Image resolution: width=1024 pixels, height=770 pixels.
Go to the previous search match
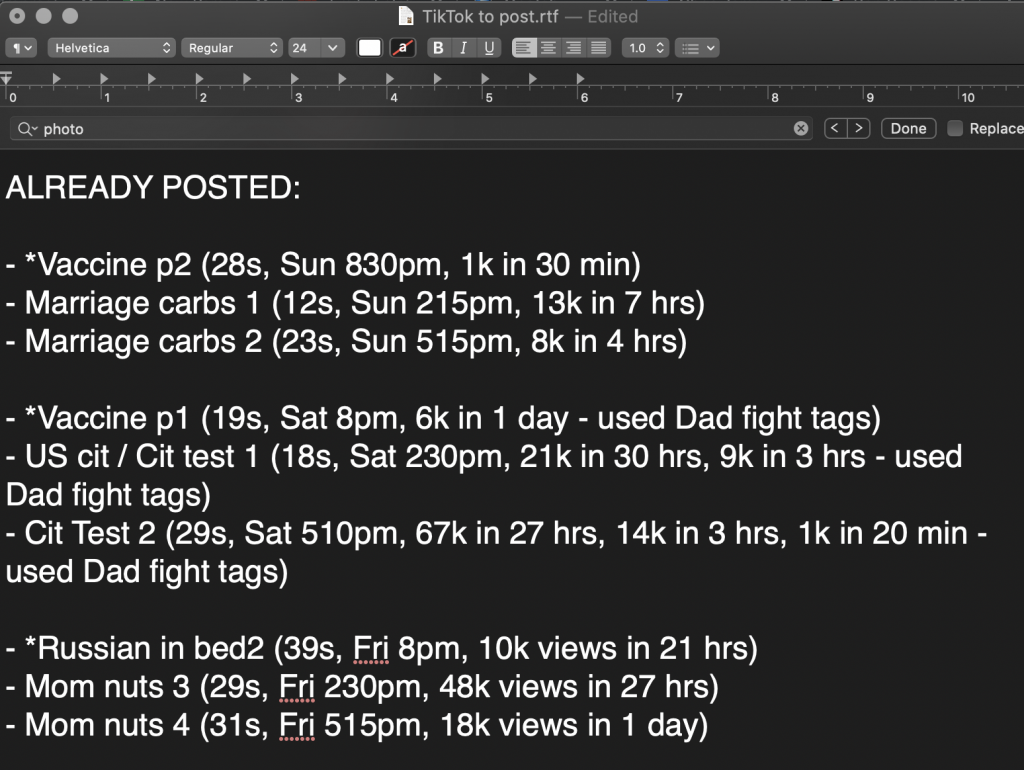(x=835, y=129)
